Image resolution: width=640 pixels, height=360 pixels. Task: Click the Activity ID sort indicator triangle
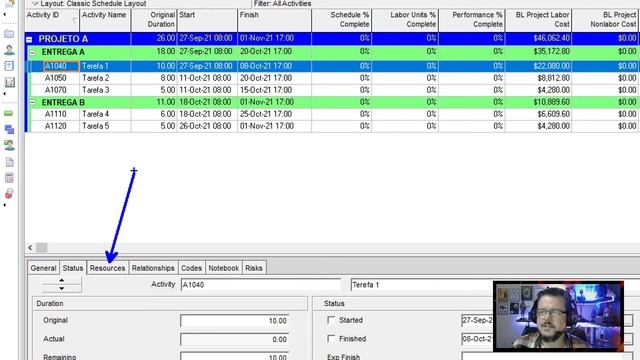pyautogui.click(x=75, y=20)
